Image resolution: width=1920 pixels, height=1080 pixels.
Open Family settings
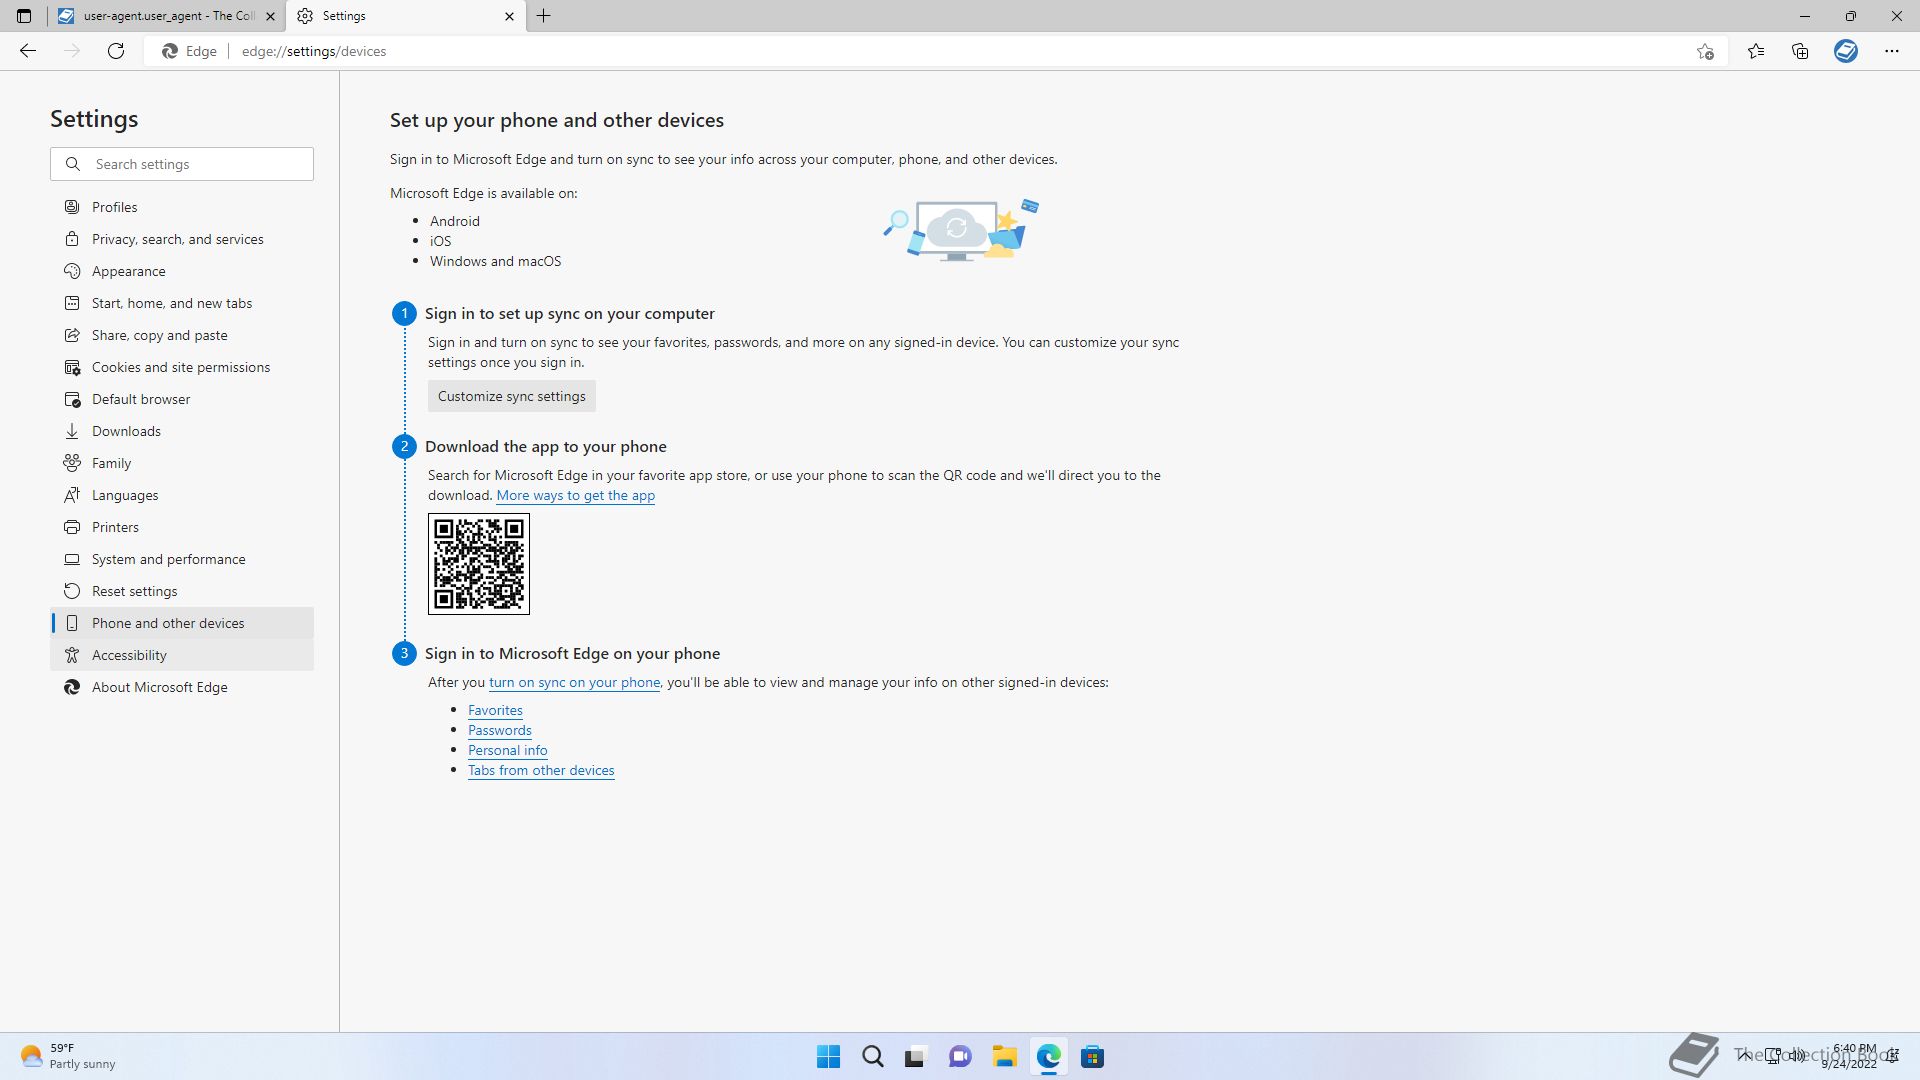pyautogui.click(x=182, y=463)
